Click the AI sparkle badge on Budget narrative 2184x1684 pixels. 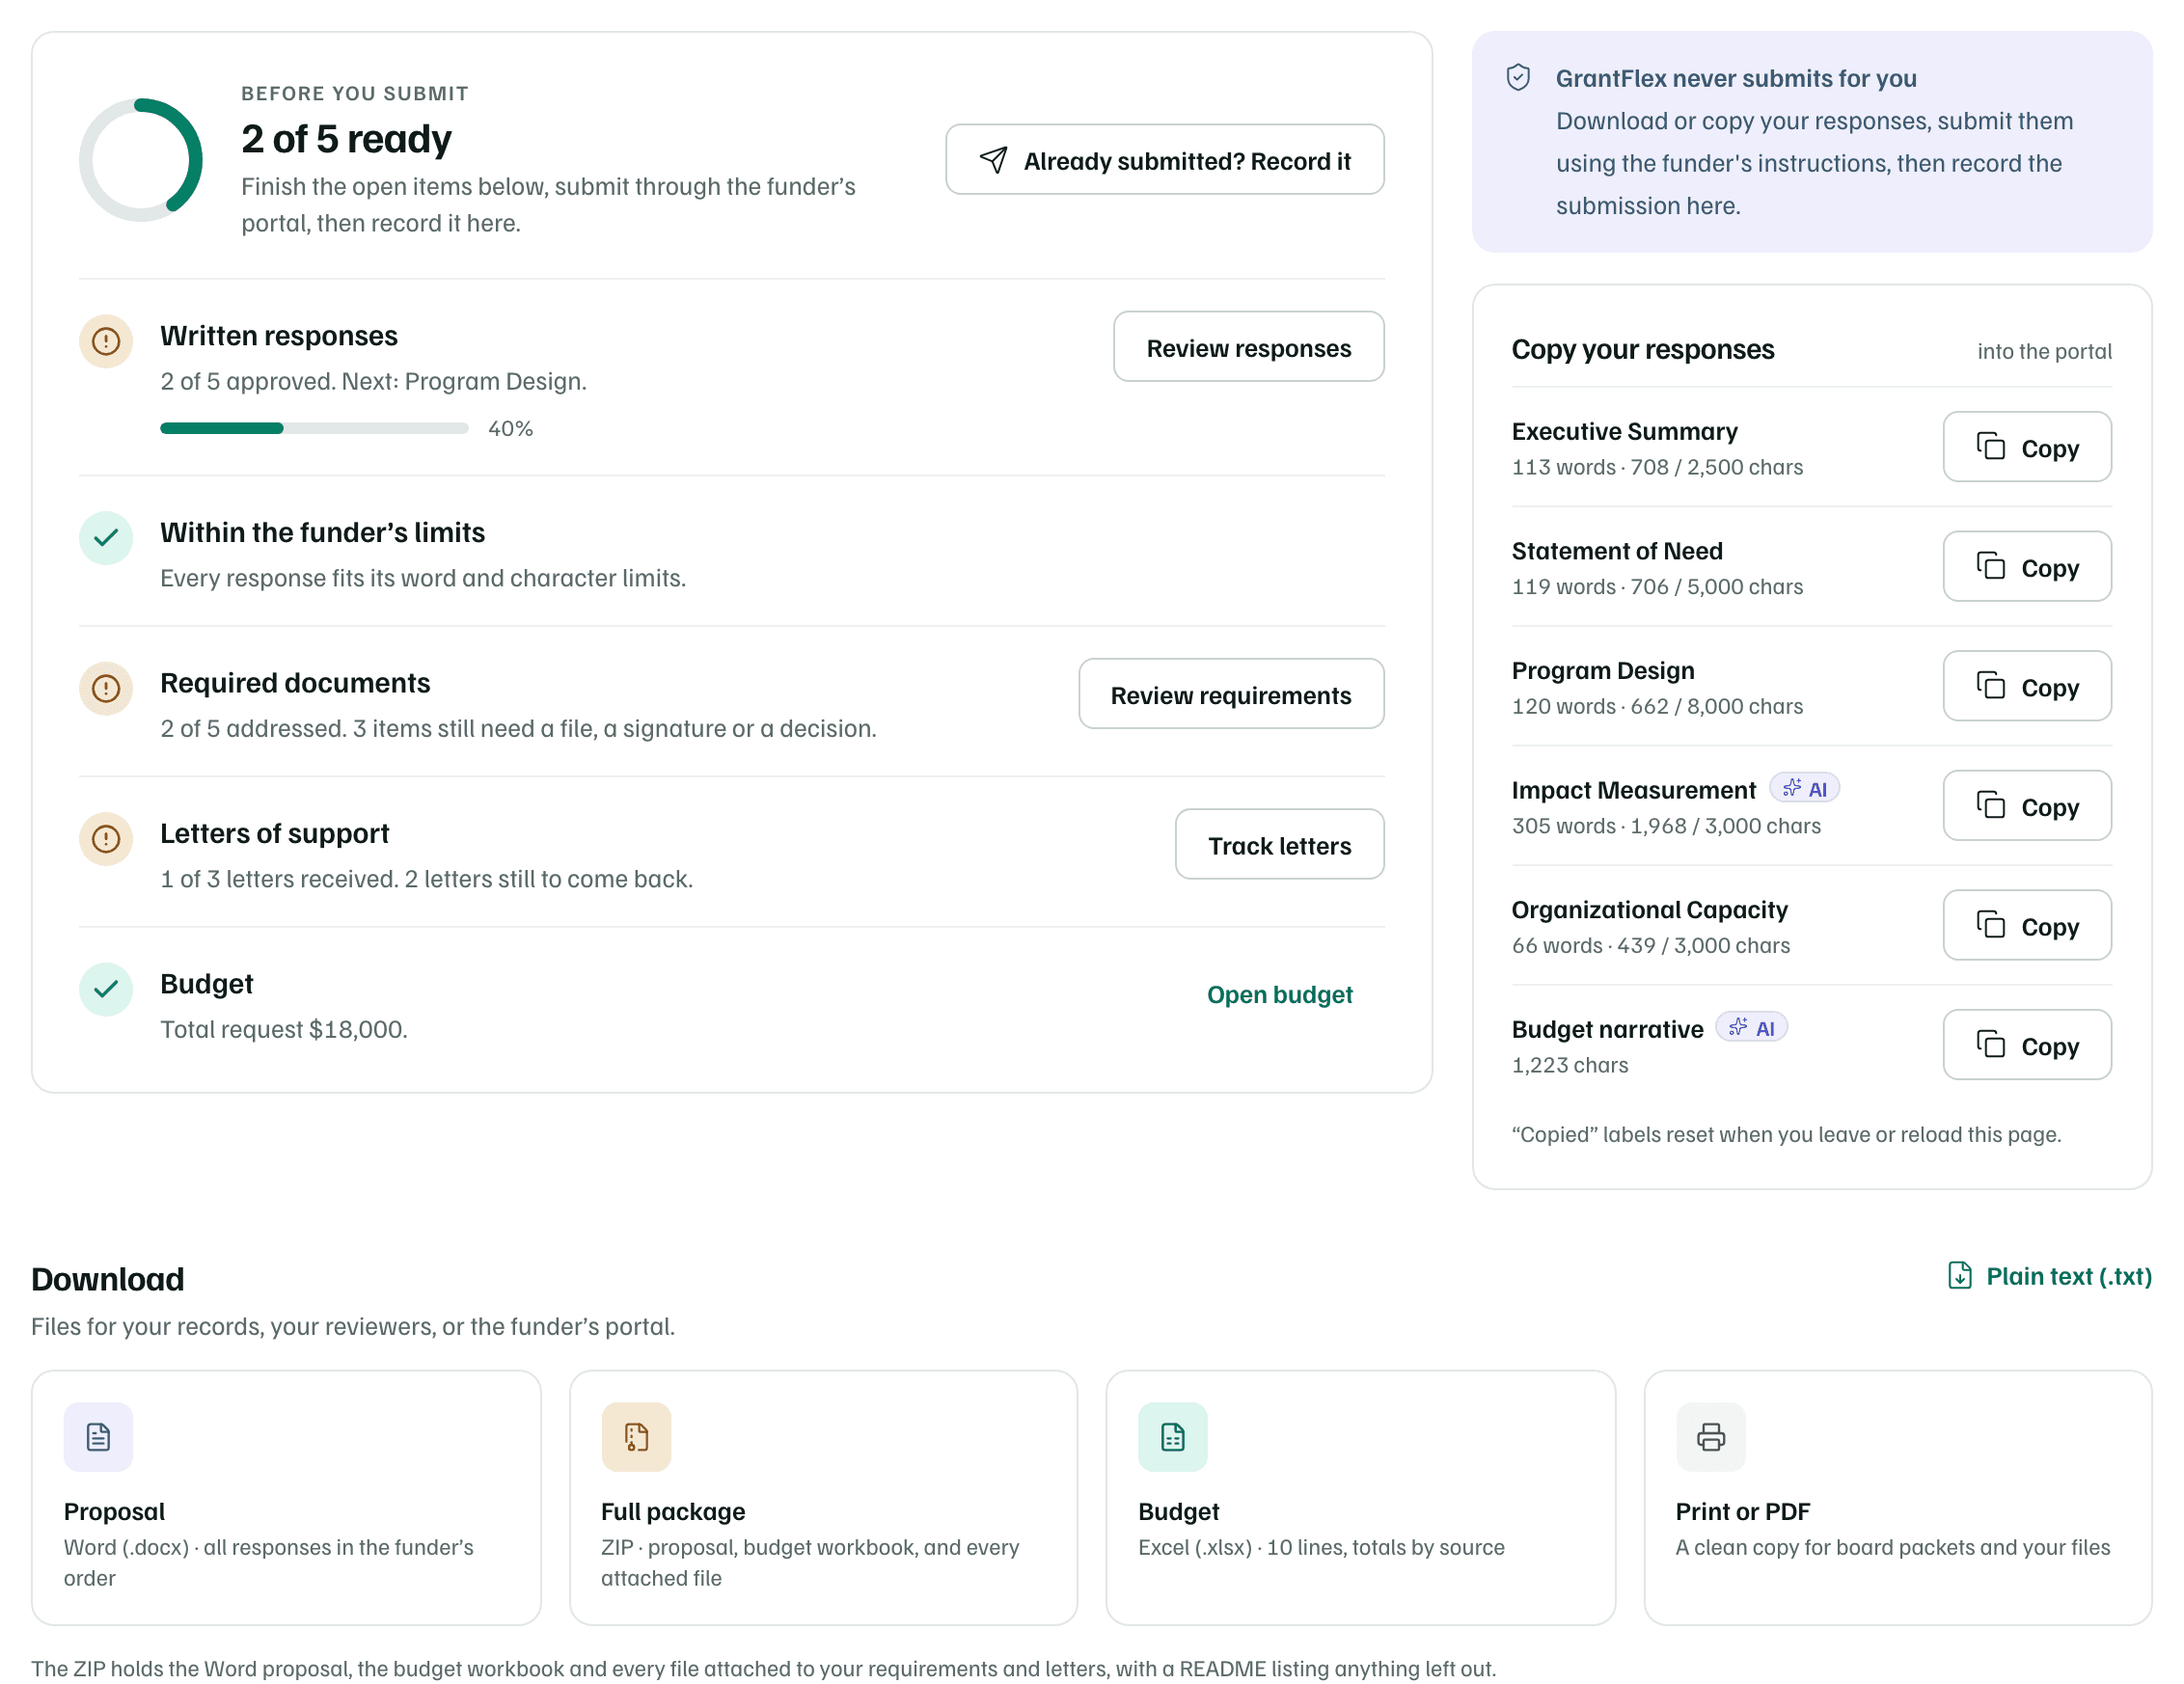1751,1028
